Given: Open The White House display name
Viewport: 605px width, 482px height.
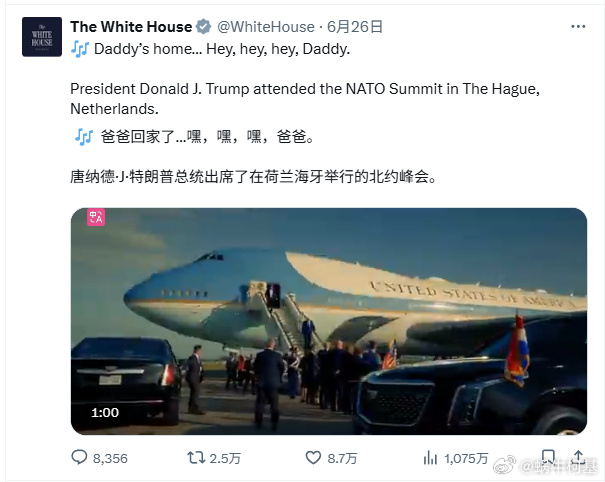Looking at the screenshot, I should click(131, 27).
